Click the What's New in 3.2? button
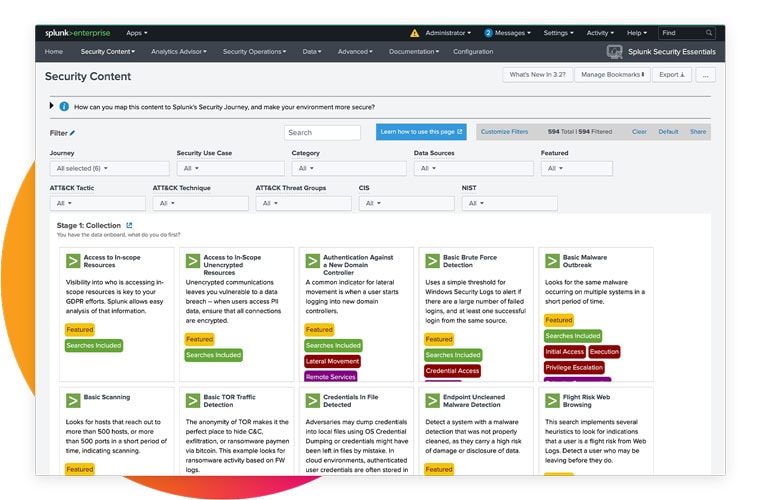 (x=538, y=75)
